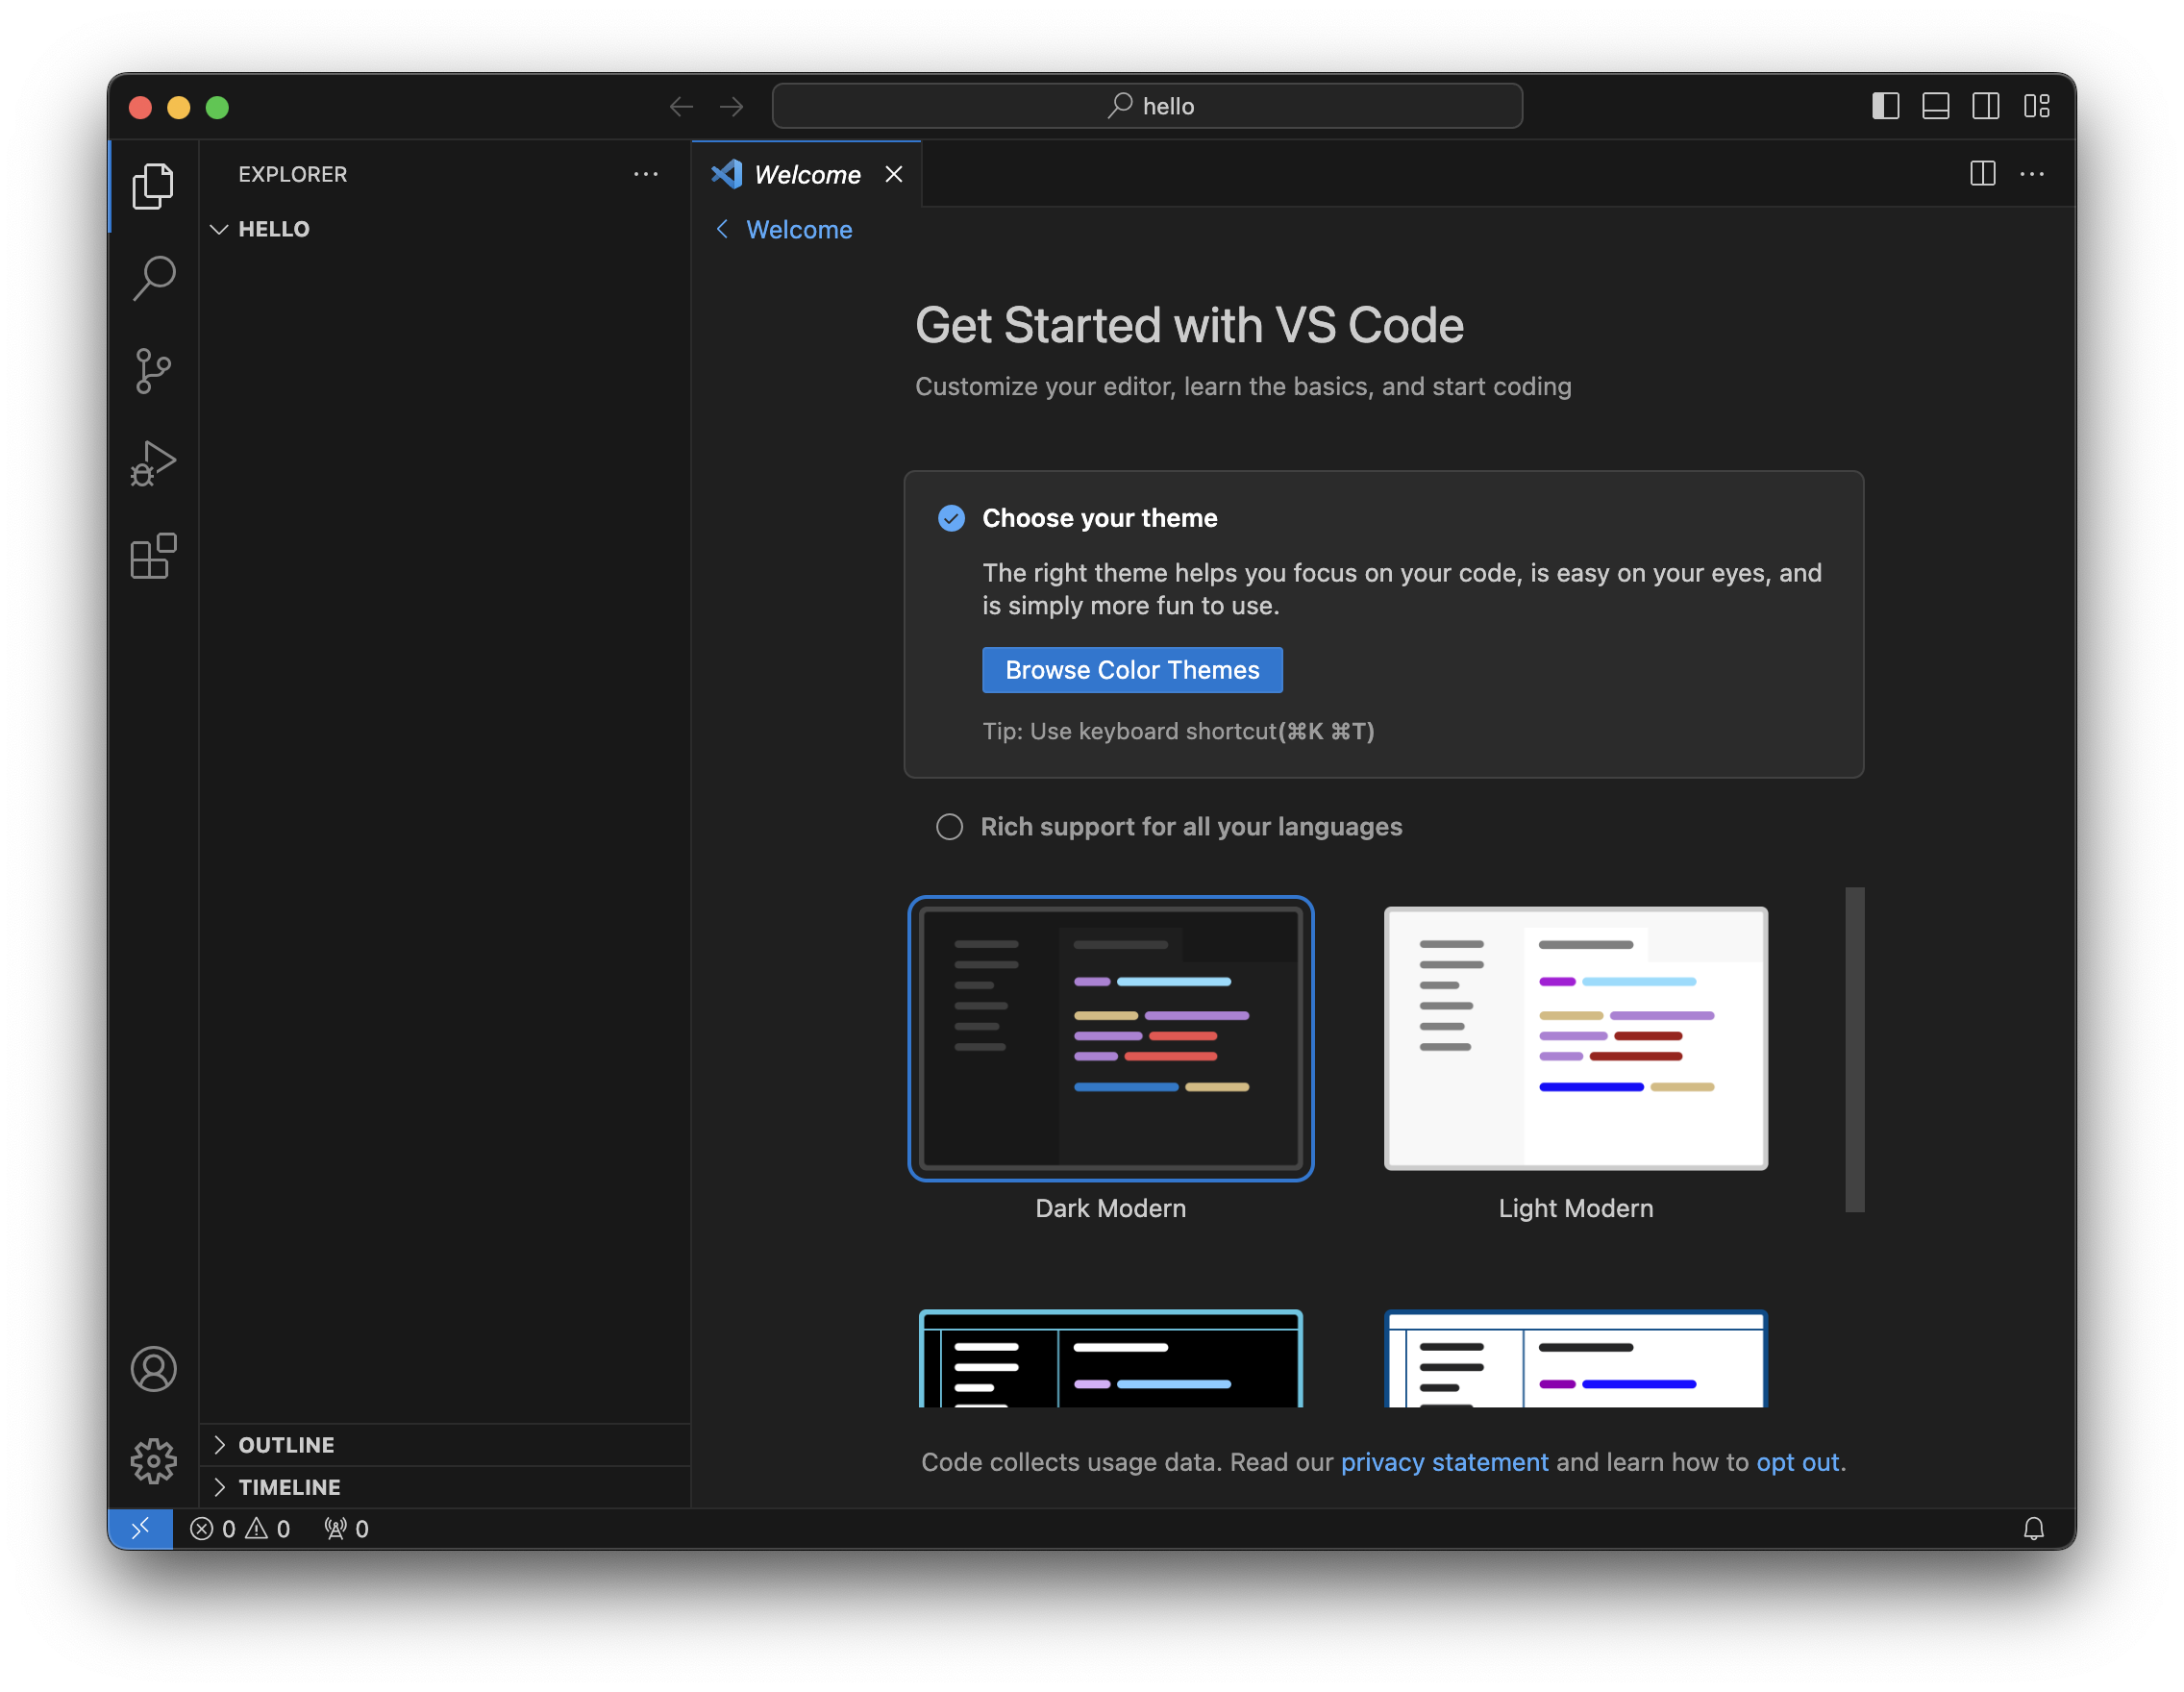The height and width of the screenshot is (1692, 2184).
Task: Open Customize Layout icon
Action: 2036,106
